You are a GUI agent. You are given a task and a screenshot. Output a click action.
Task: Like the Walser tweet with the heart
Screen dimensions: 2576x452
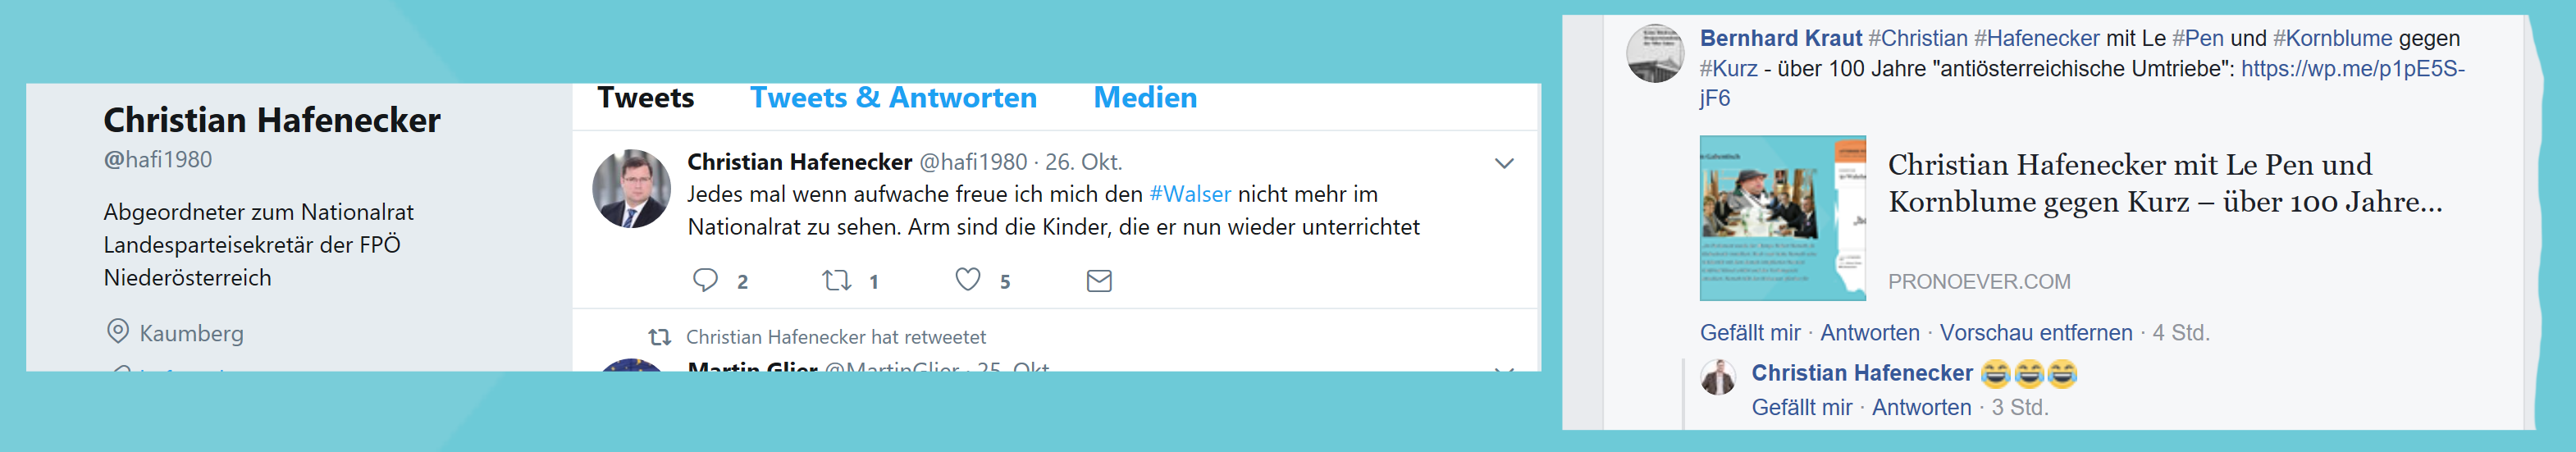[x=967, y=279]
